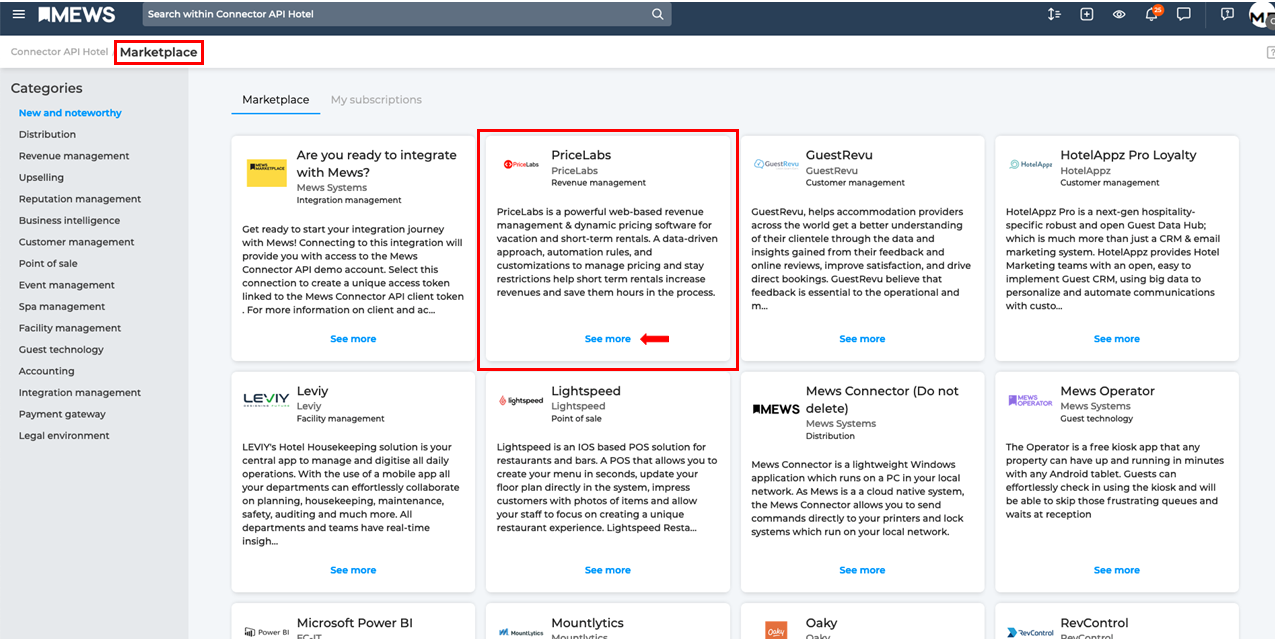Open the chat bubble icon
The height and width of the screenshot is (639, 1275).
point(1184,14)
